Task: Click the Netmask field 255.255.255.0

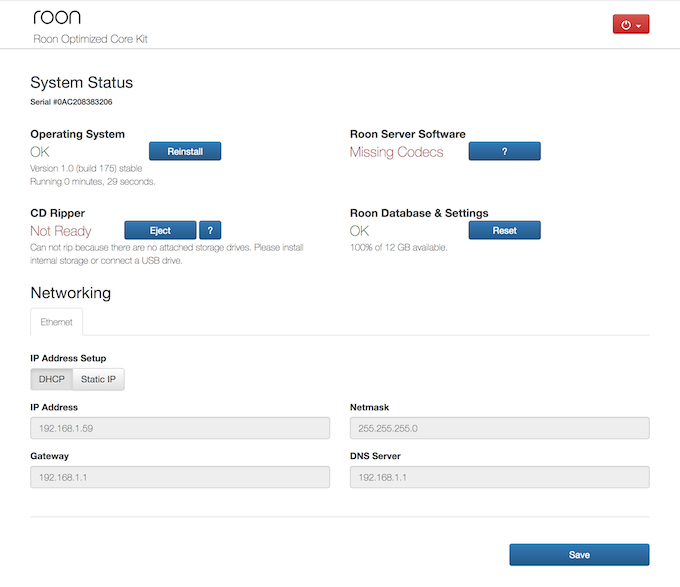Action: [500, 428]
